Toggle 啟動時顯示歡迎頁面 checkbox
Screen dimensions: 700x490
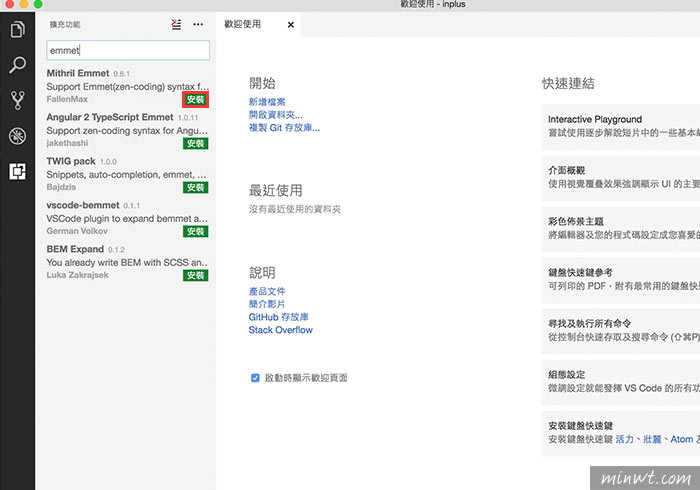pyautogui.click(x=255, y=378)
